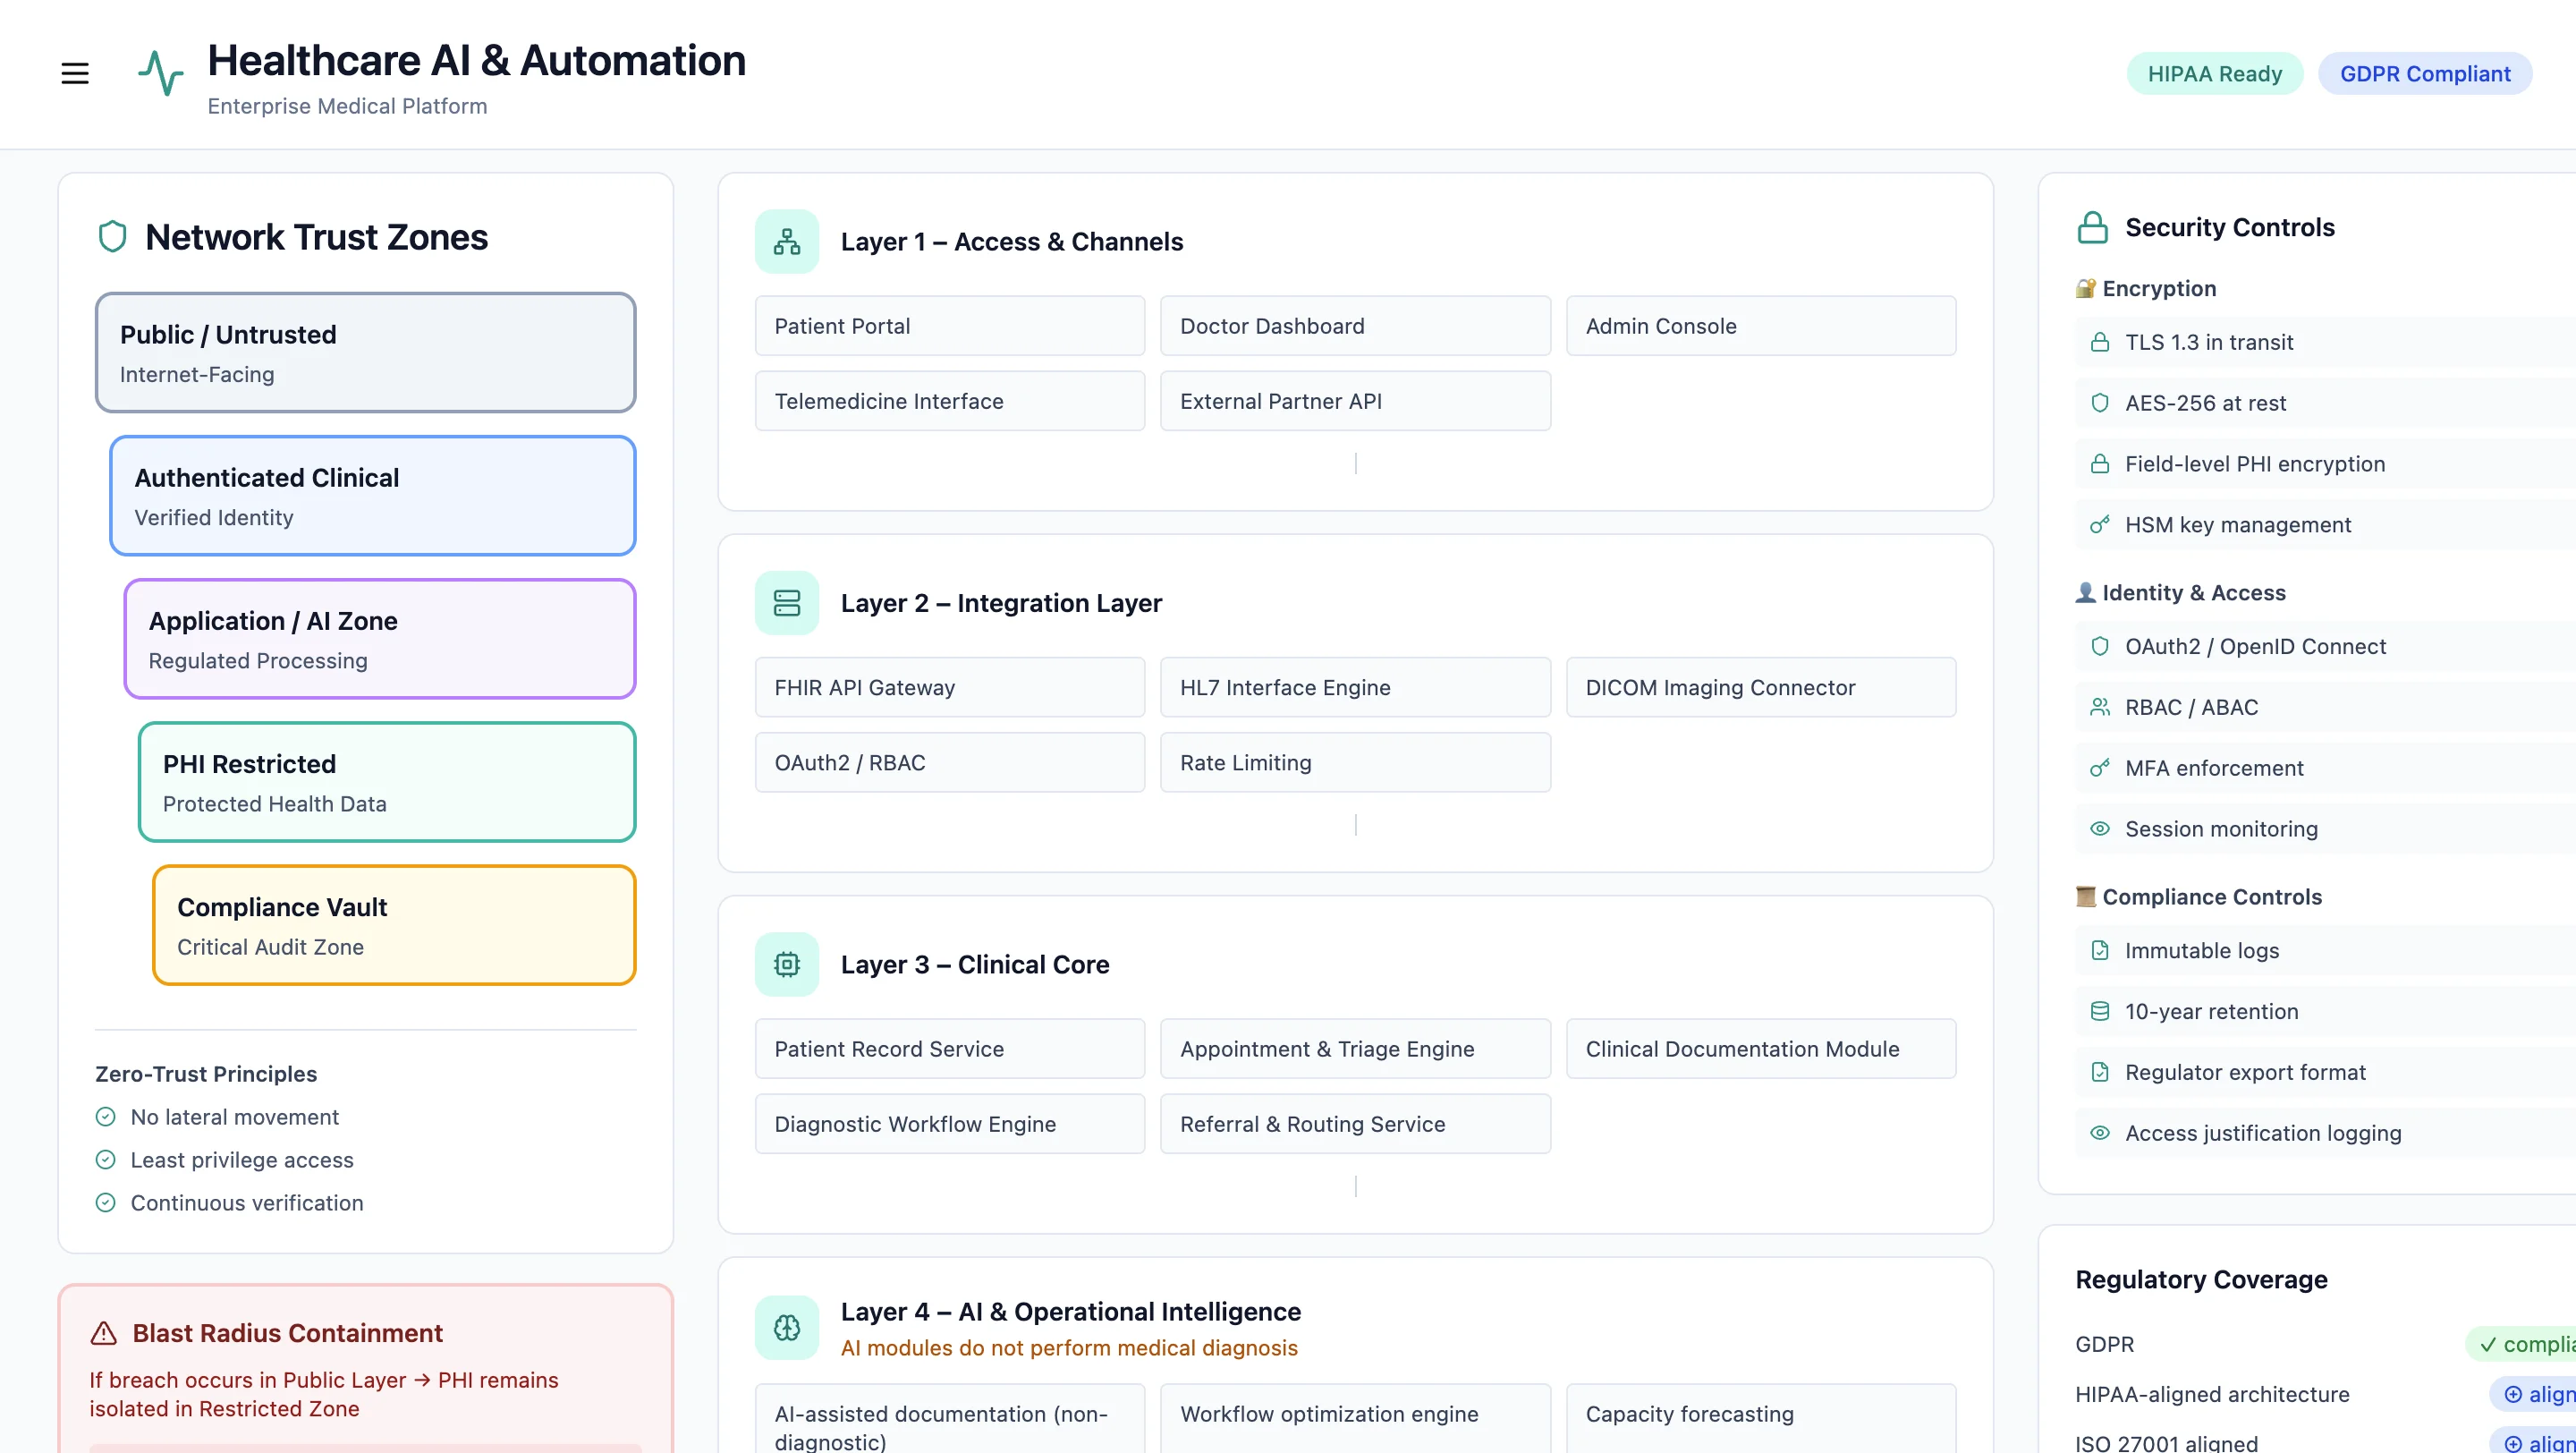Click the Security Controls padlock icon

point(2093,227)
